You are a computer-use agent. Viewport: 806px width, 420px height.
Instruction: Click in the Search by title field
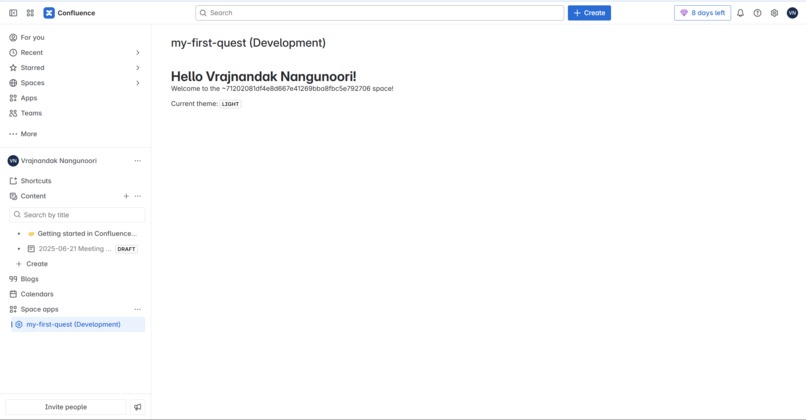coord(77,215)
